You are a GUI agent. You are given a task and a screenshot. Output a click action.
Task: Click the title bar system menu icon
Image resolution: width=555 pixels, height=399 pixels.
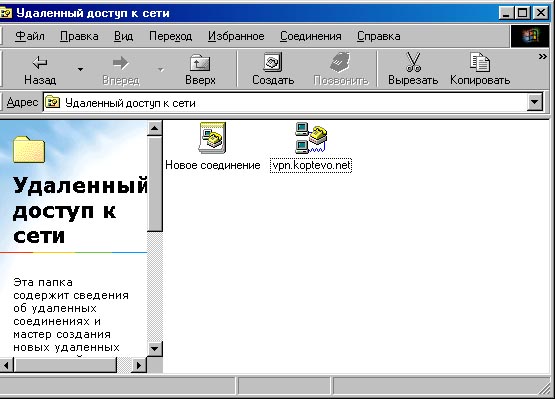6,13
